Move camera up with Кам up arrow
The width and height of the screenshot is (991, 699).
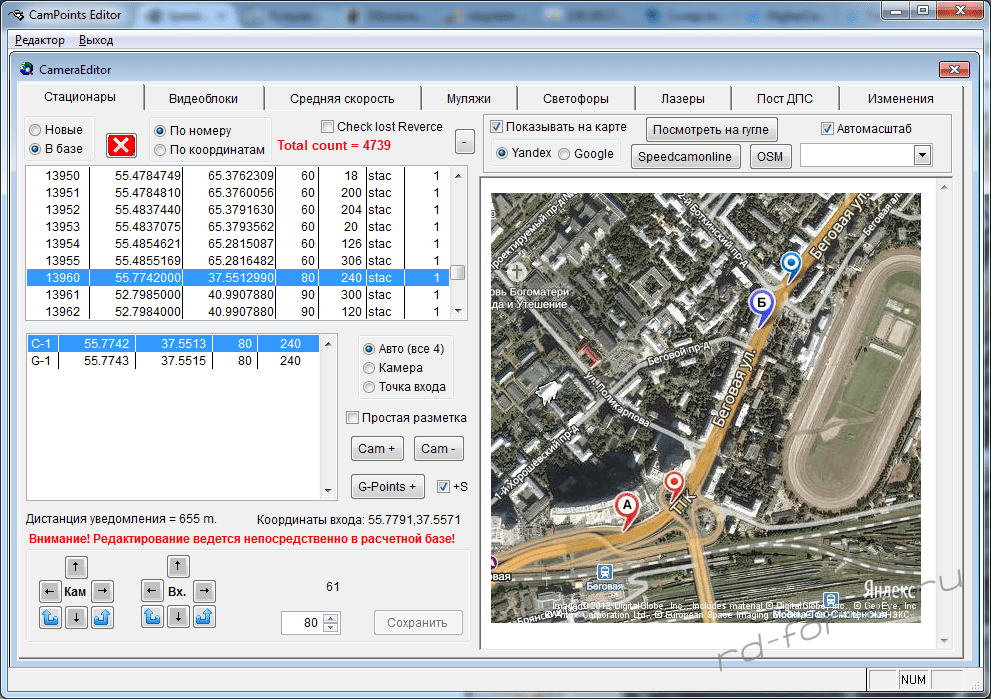[x=76, y=567]
